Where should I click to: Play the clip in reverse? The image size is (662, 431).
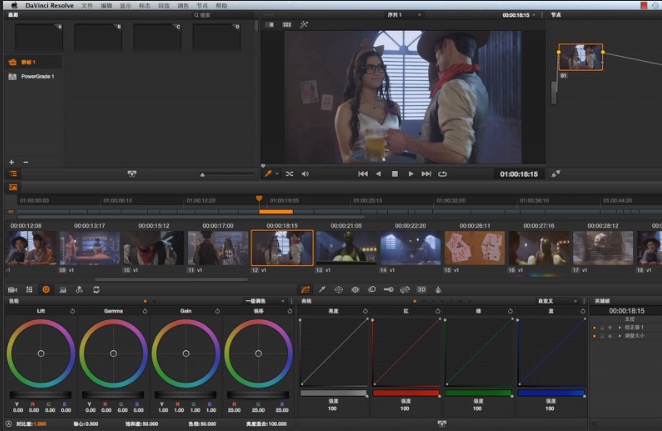click(x=378, y=173)
